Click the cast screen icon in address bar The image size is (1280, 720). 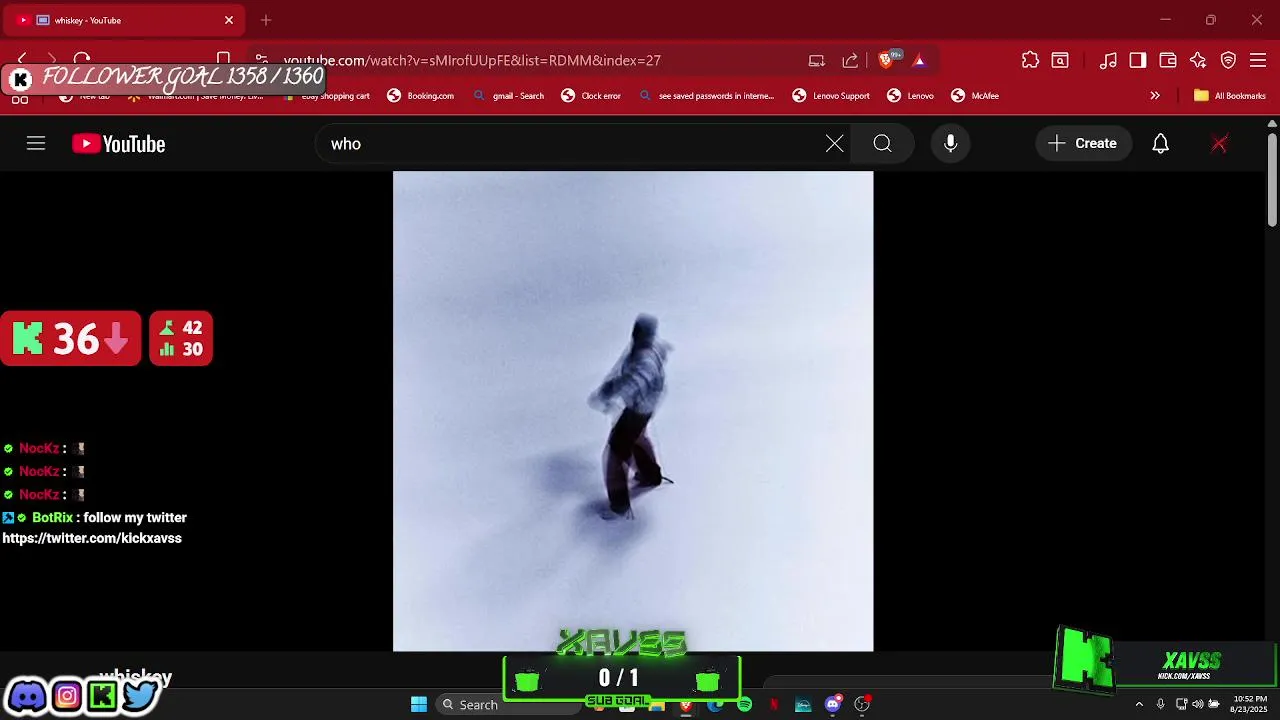(817, 61)
